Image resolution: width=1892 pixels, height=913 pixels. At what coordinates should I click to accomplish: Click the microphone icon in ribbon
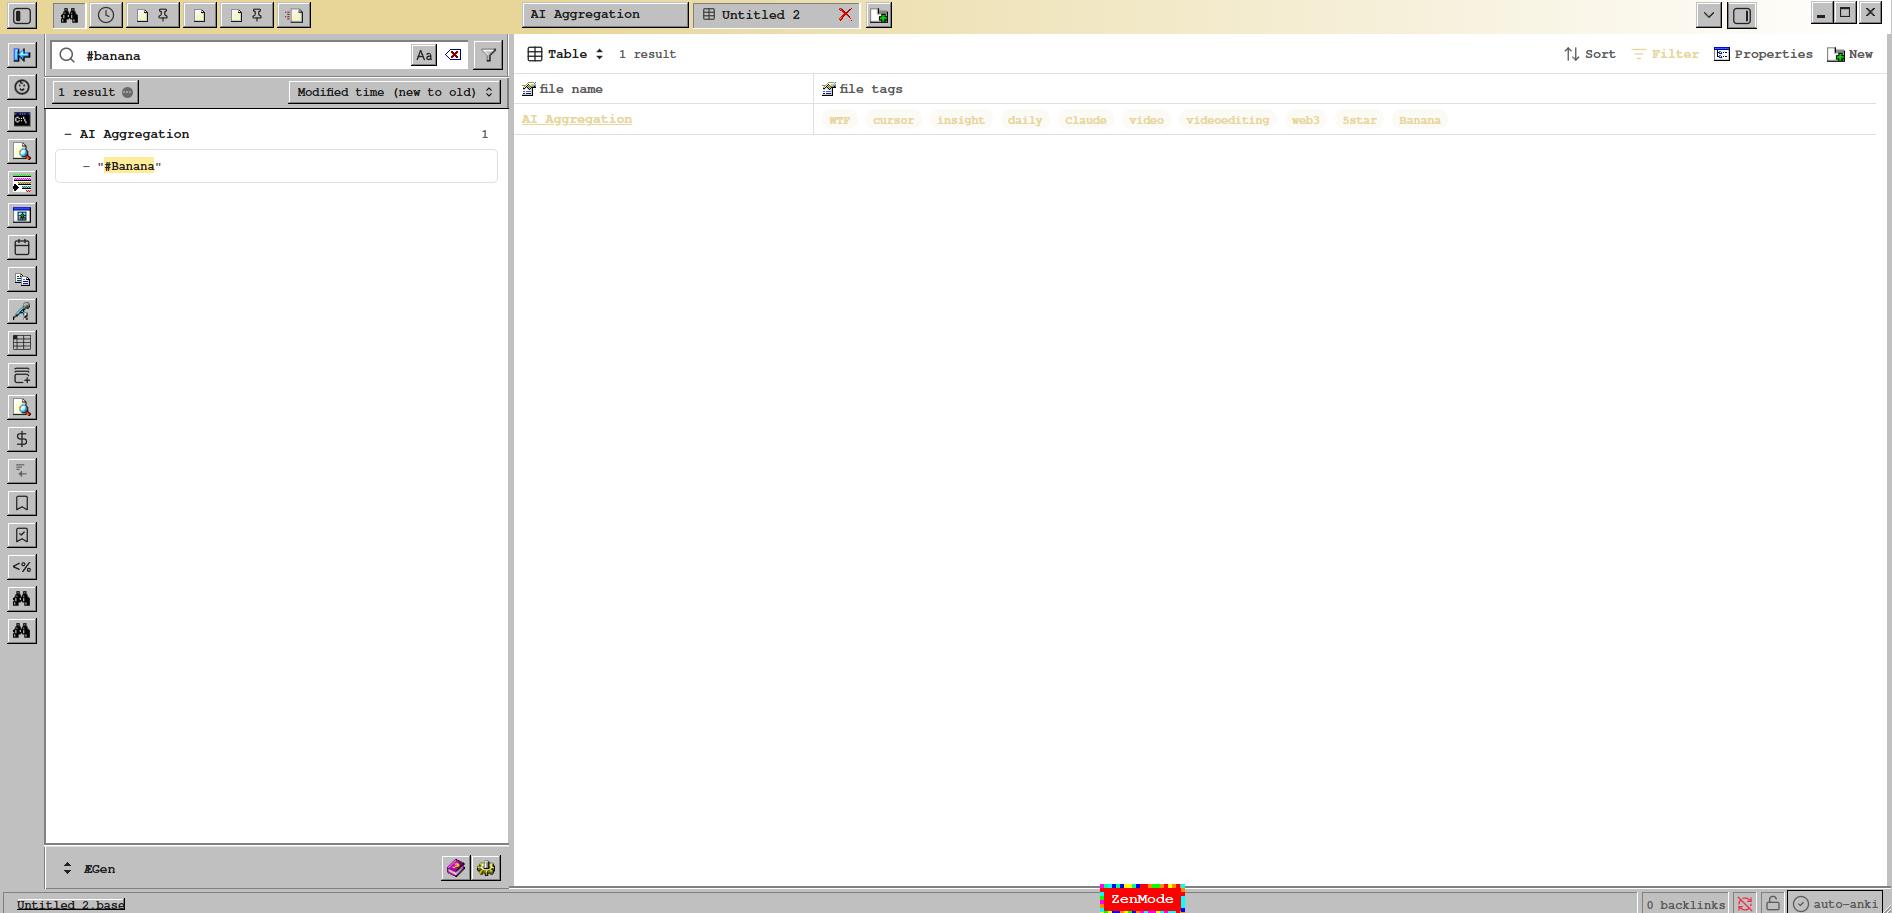(x=22, y=311)
